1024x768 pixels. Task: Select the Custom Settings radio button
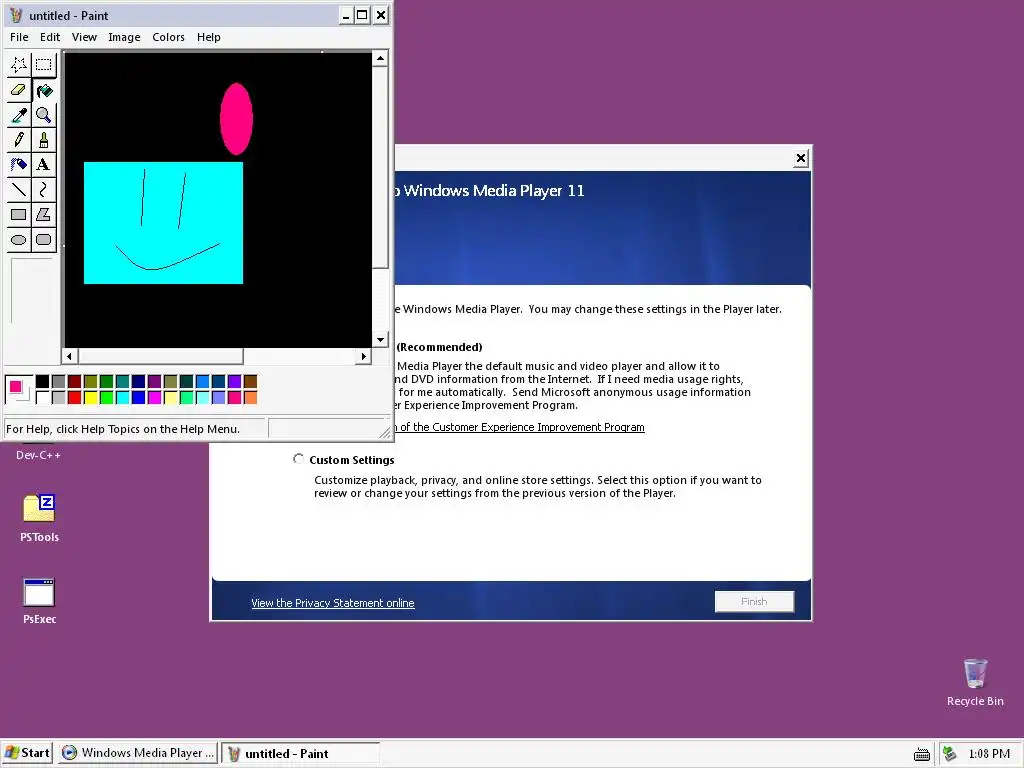[x=298, y=459]
